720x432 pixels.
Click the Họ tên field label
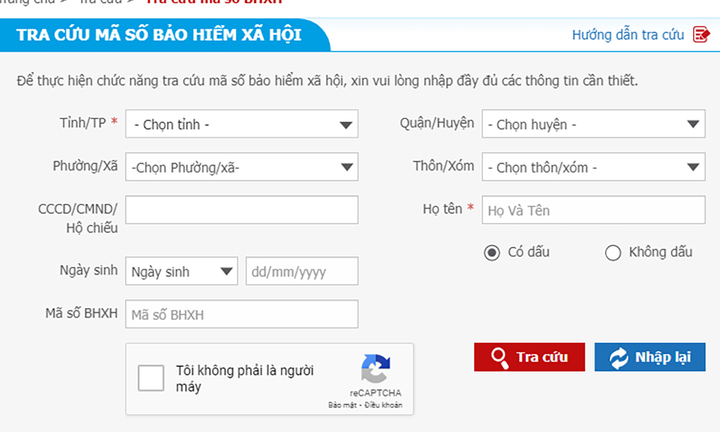point(442,209)
